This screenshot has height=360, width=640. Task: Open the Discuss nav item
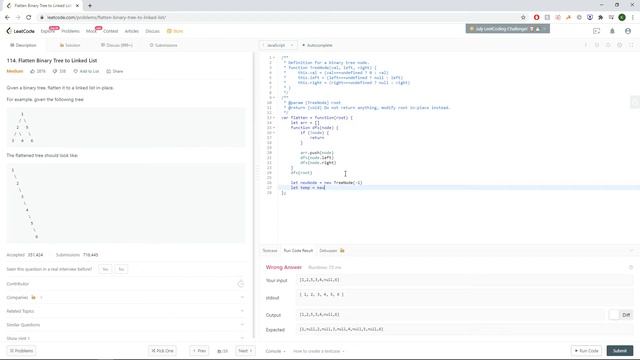tap(152, 31)
